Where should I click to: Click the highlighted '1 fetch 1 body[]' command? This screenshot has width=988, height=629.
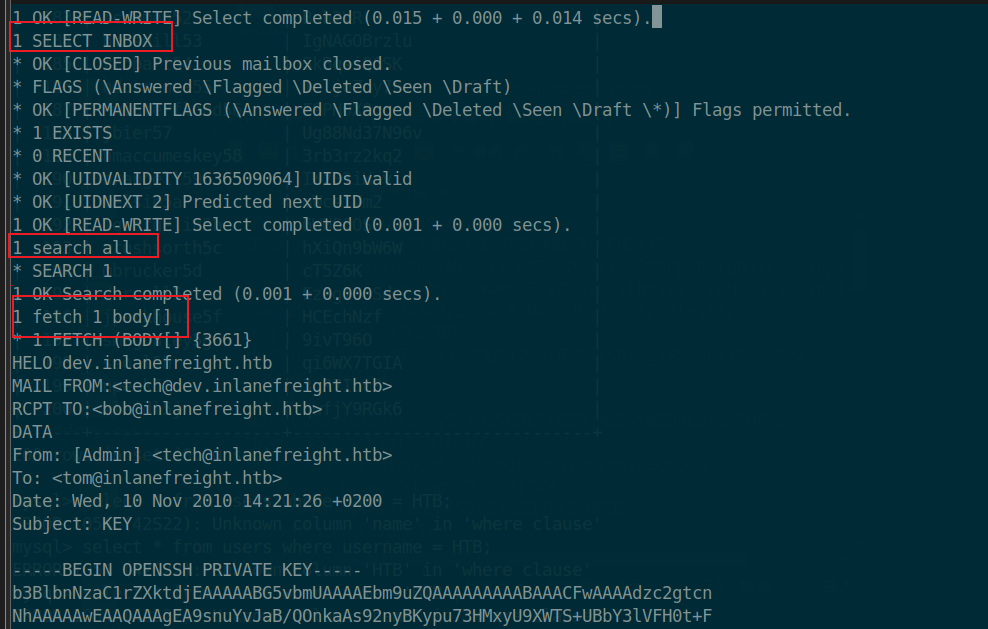92,317
